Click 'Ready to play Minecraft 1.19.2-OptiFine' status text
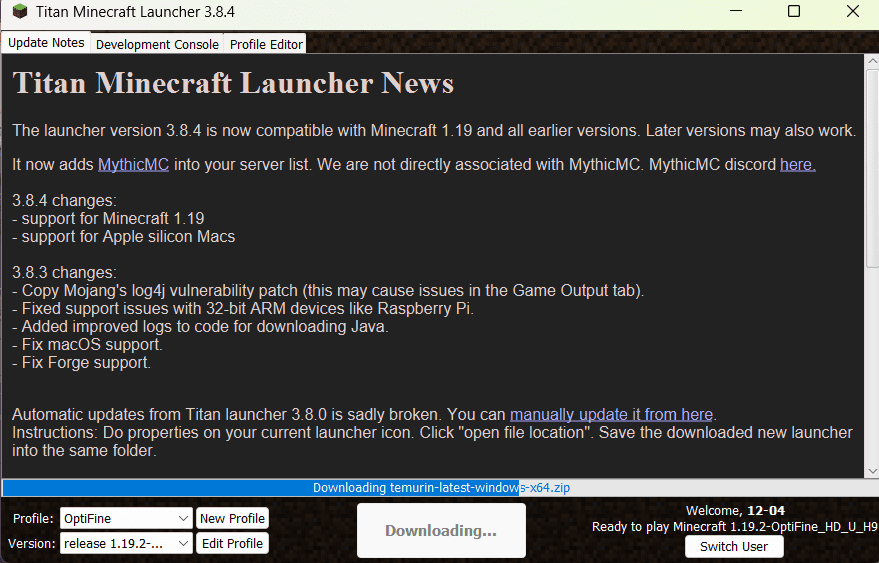 tap(734, 527)
